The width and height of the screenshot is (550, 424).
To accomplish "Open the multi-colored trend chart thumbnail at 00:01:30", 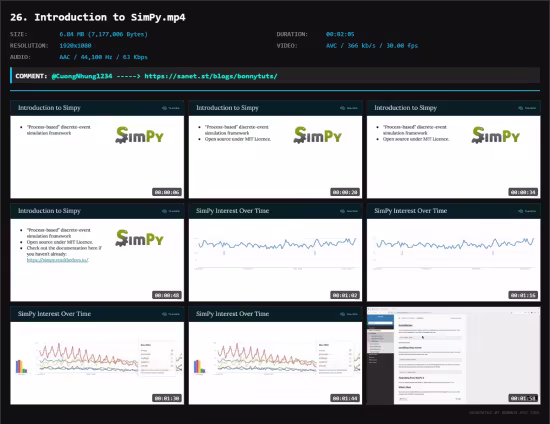I will coord(97,356).
